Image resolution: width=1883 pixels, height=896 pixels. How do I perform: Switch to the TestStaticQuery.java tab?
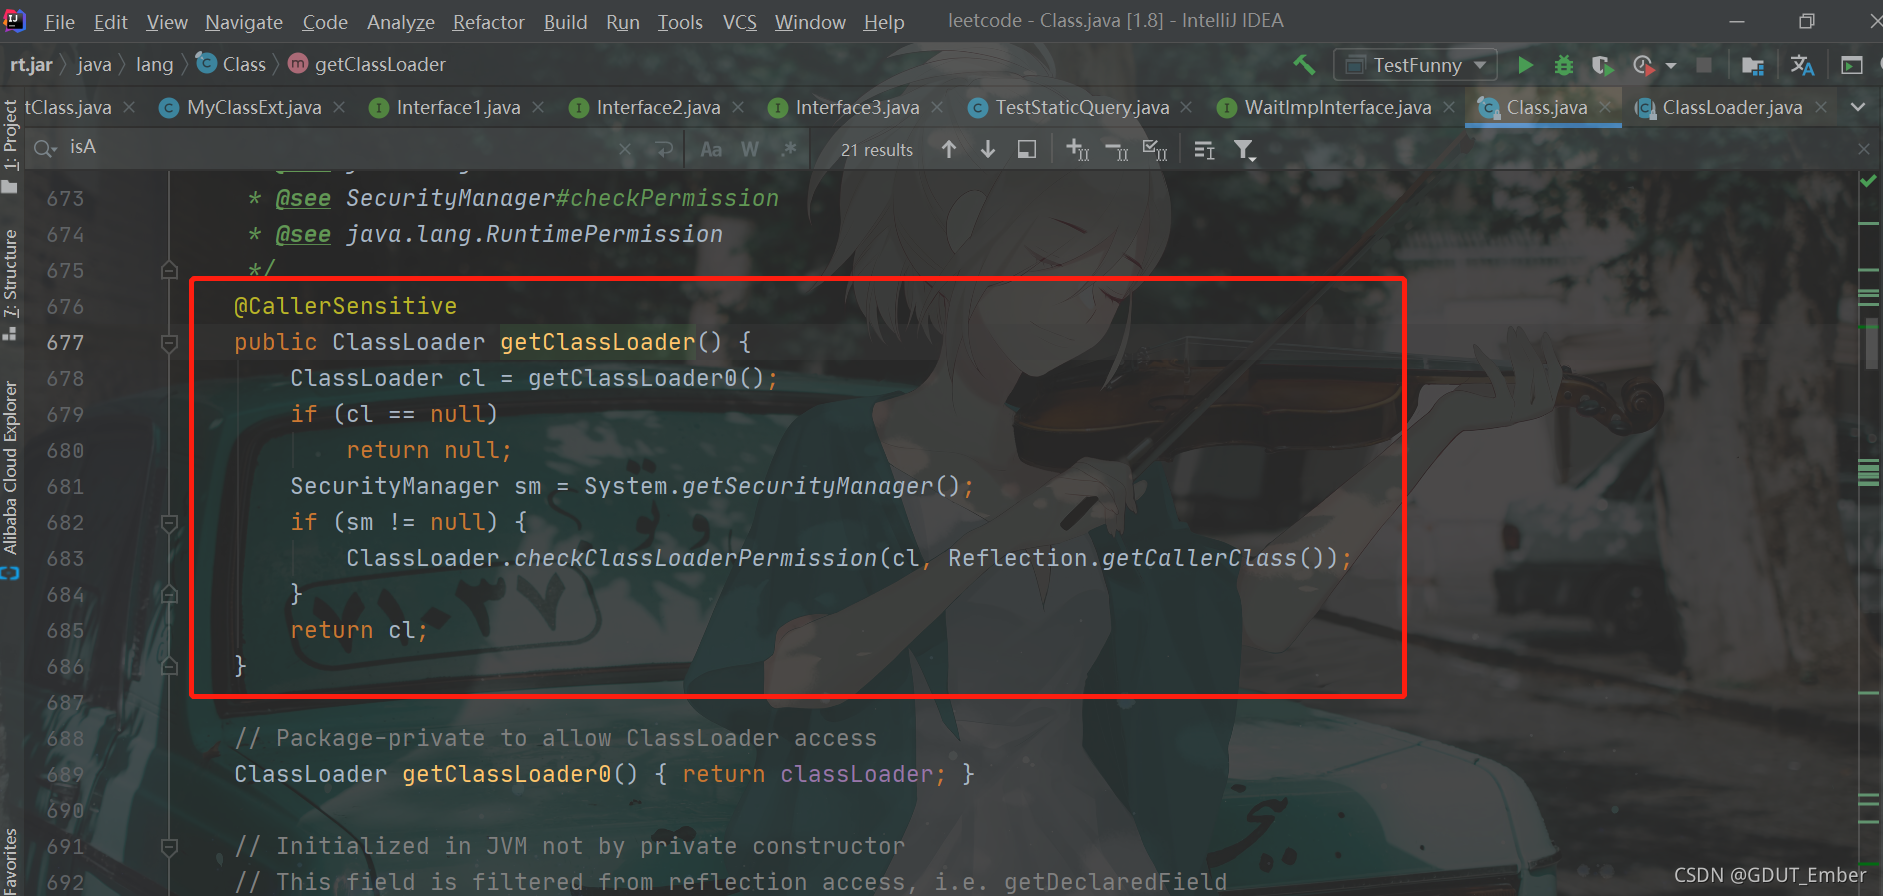point(1082,107)
